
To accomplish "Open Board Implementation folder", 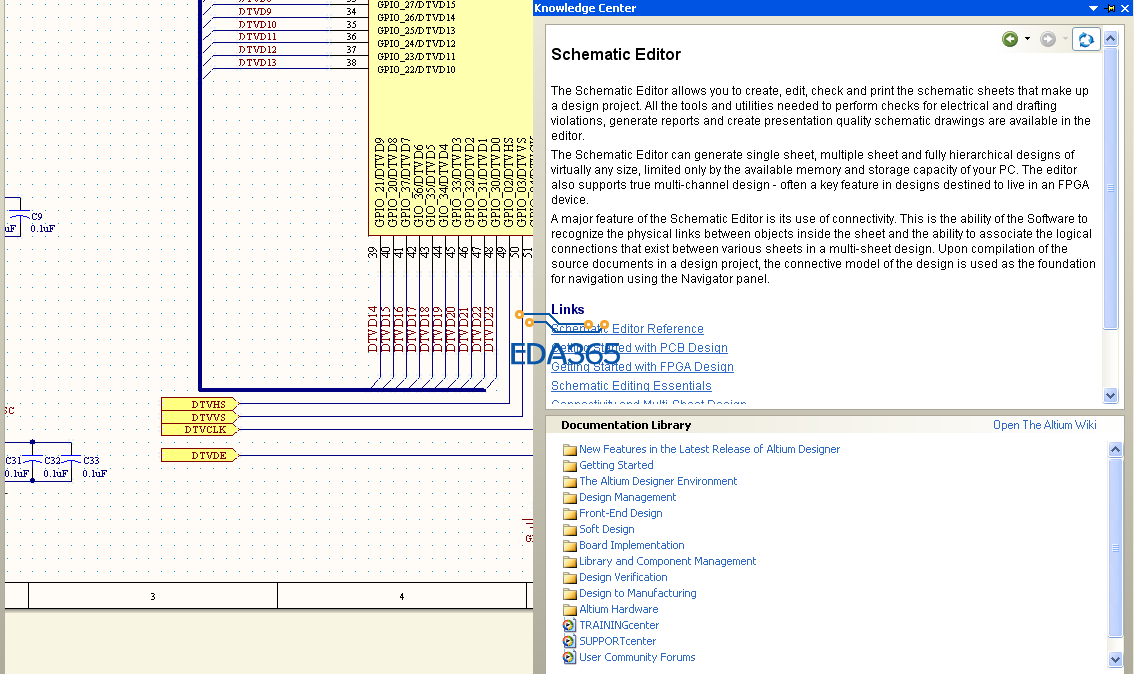I will point(631,545).
